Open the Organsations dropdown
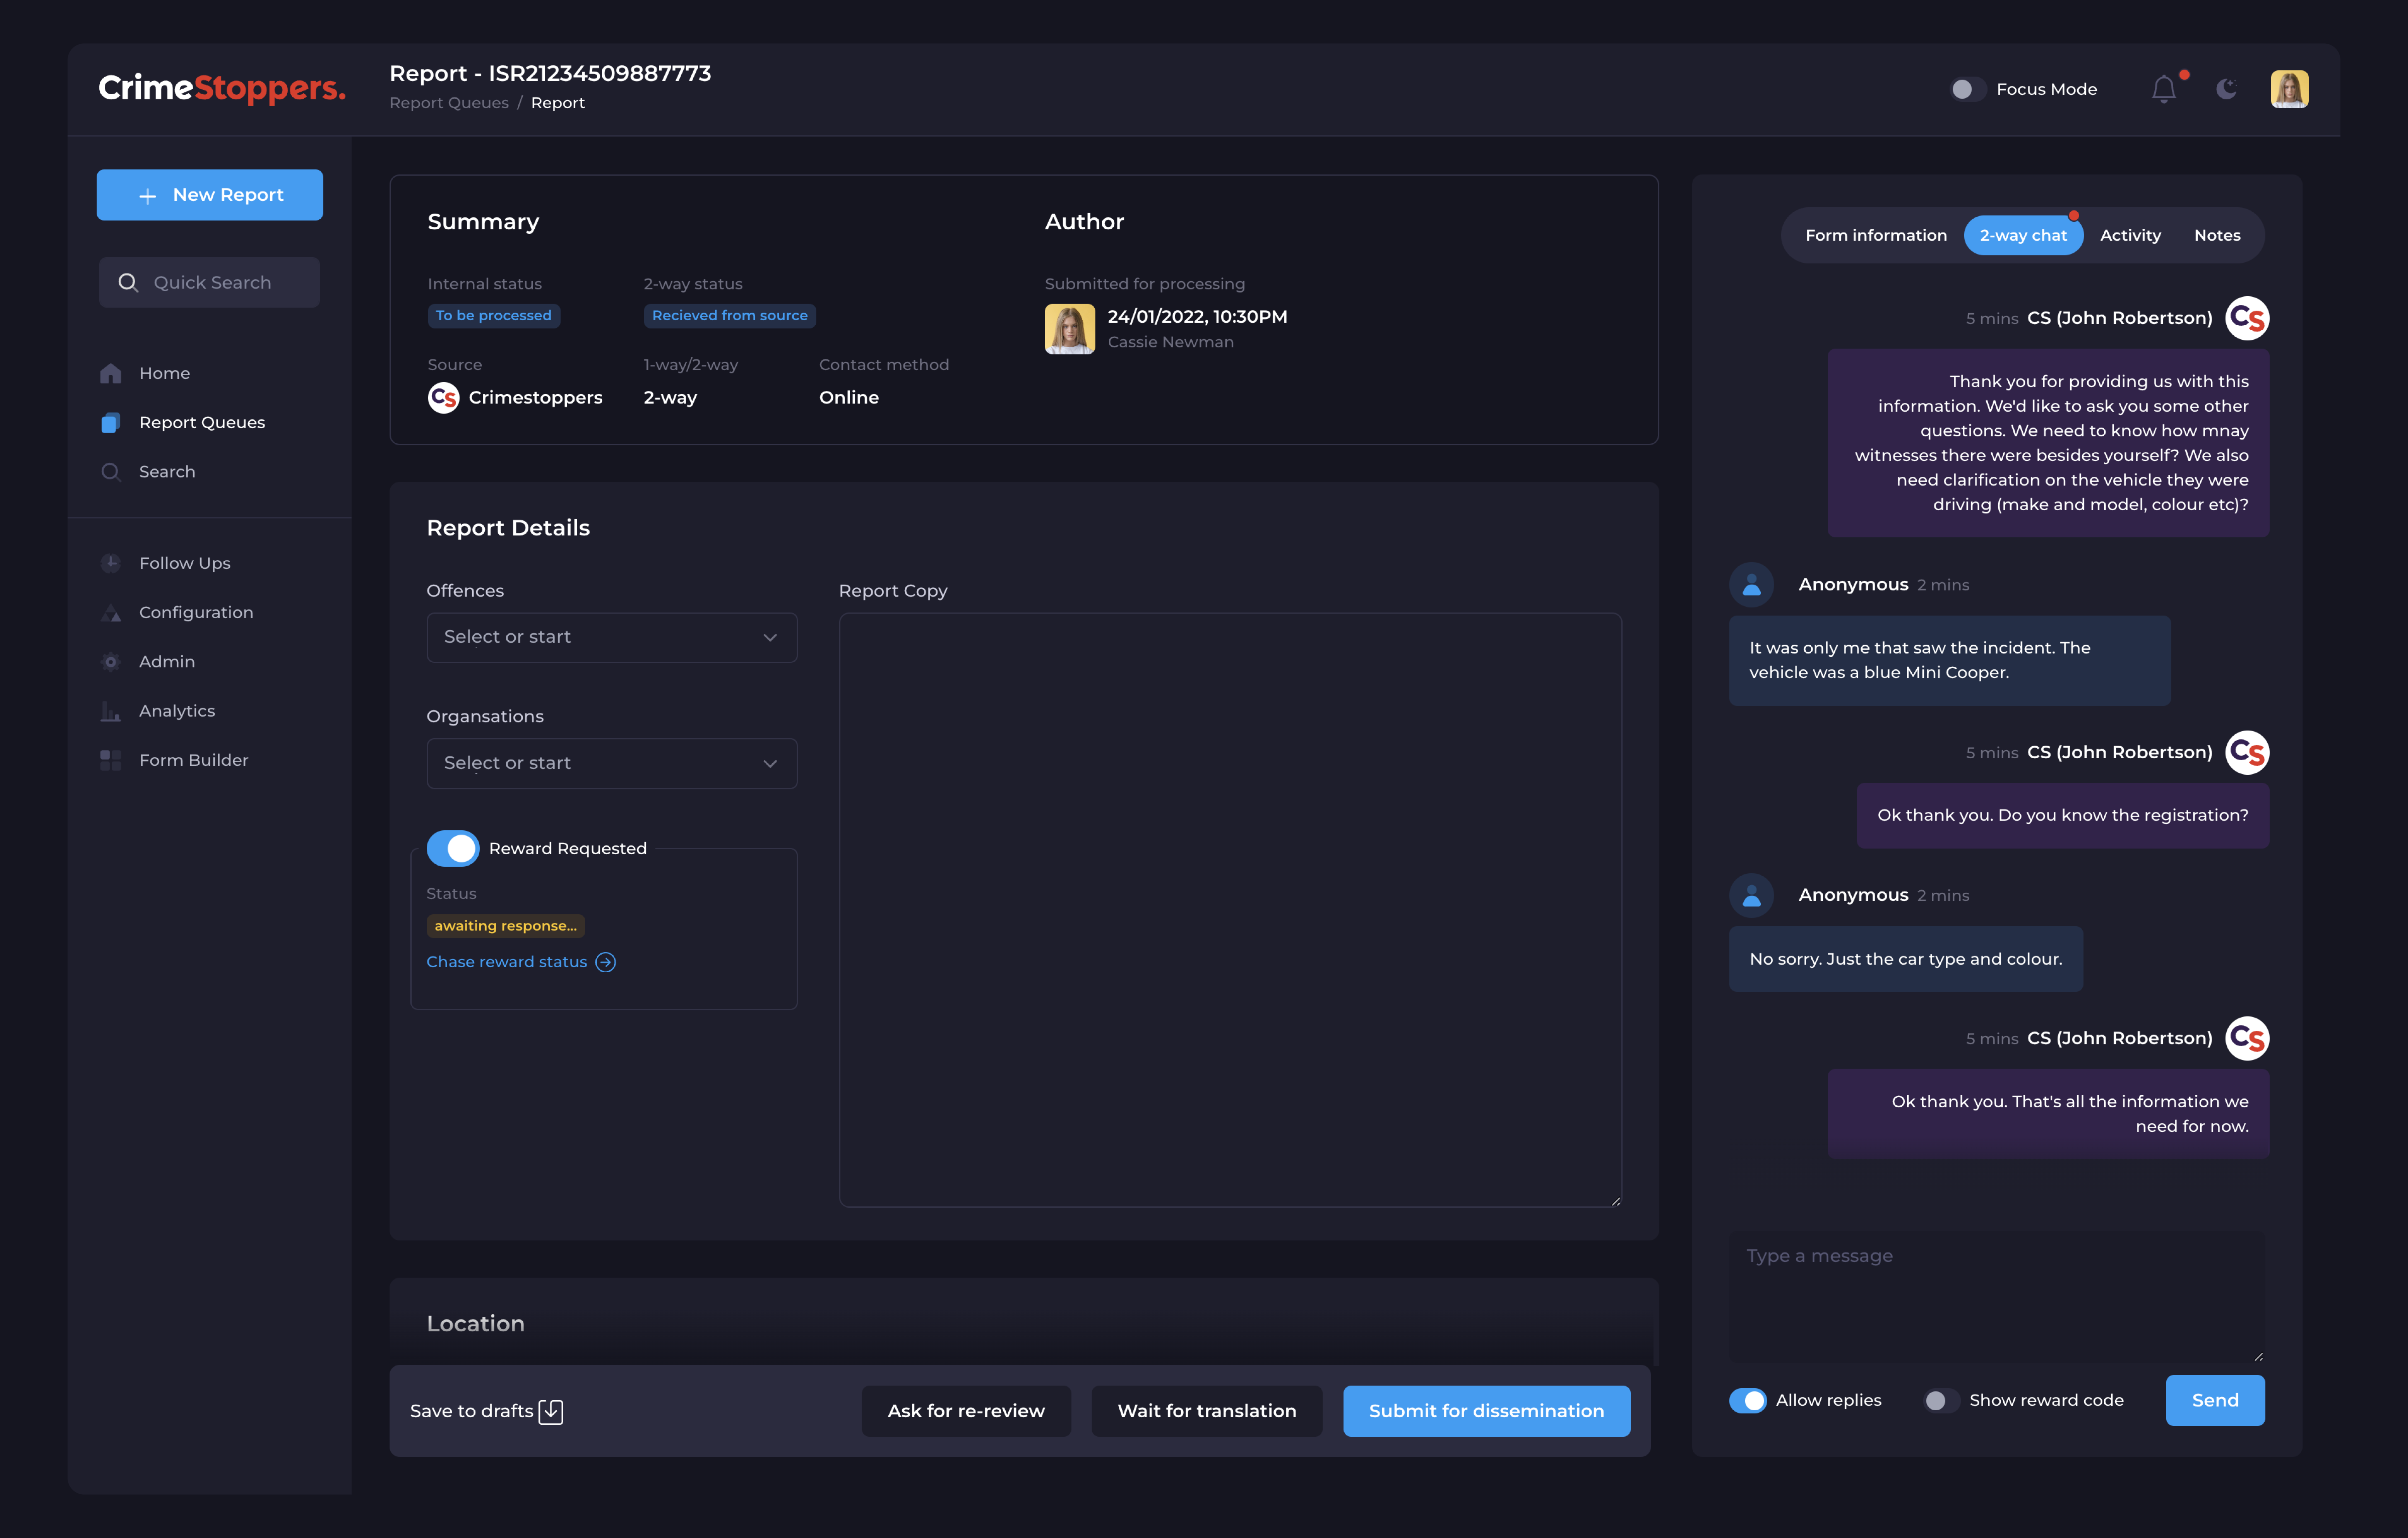The image size is (2408, 1538). click(611, 763)
